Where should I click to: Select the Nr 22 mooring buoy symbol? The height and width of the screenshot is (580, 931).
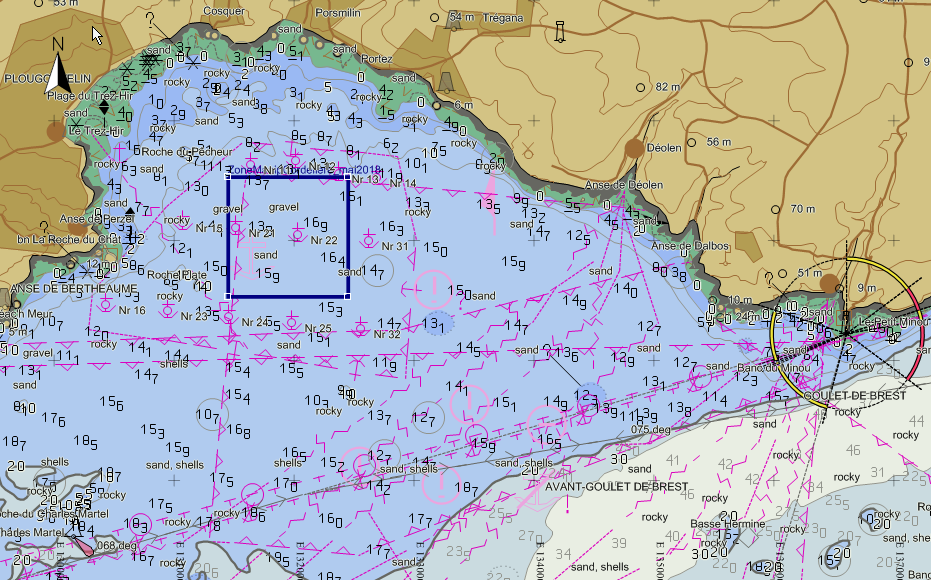[x=298, y=233]
